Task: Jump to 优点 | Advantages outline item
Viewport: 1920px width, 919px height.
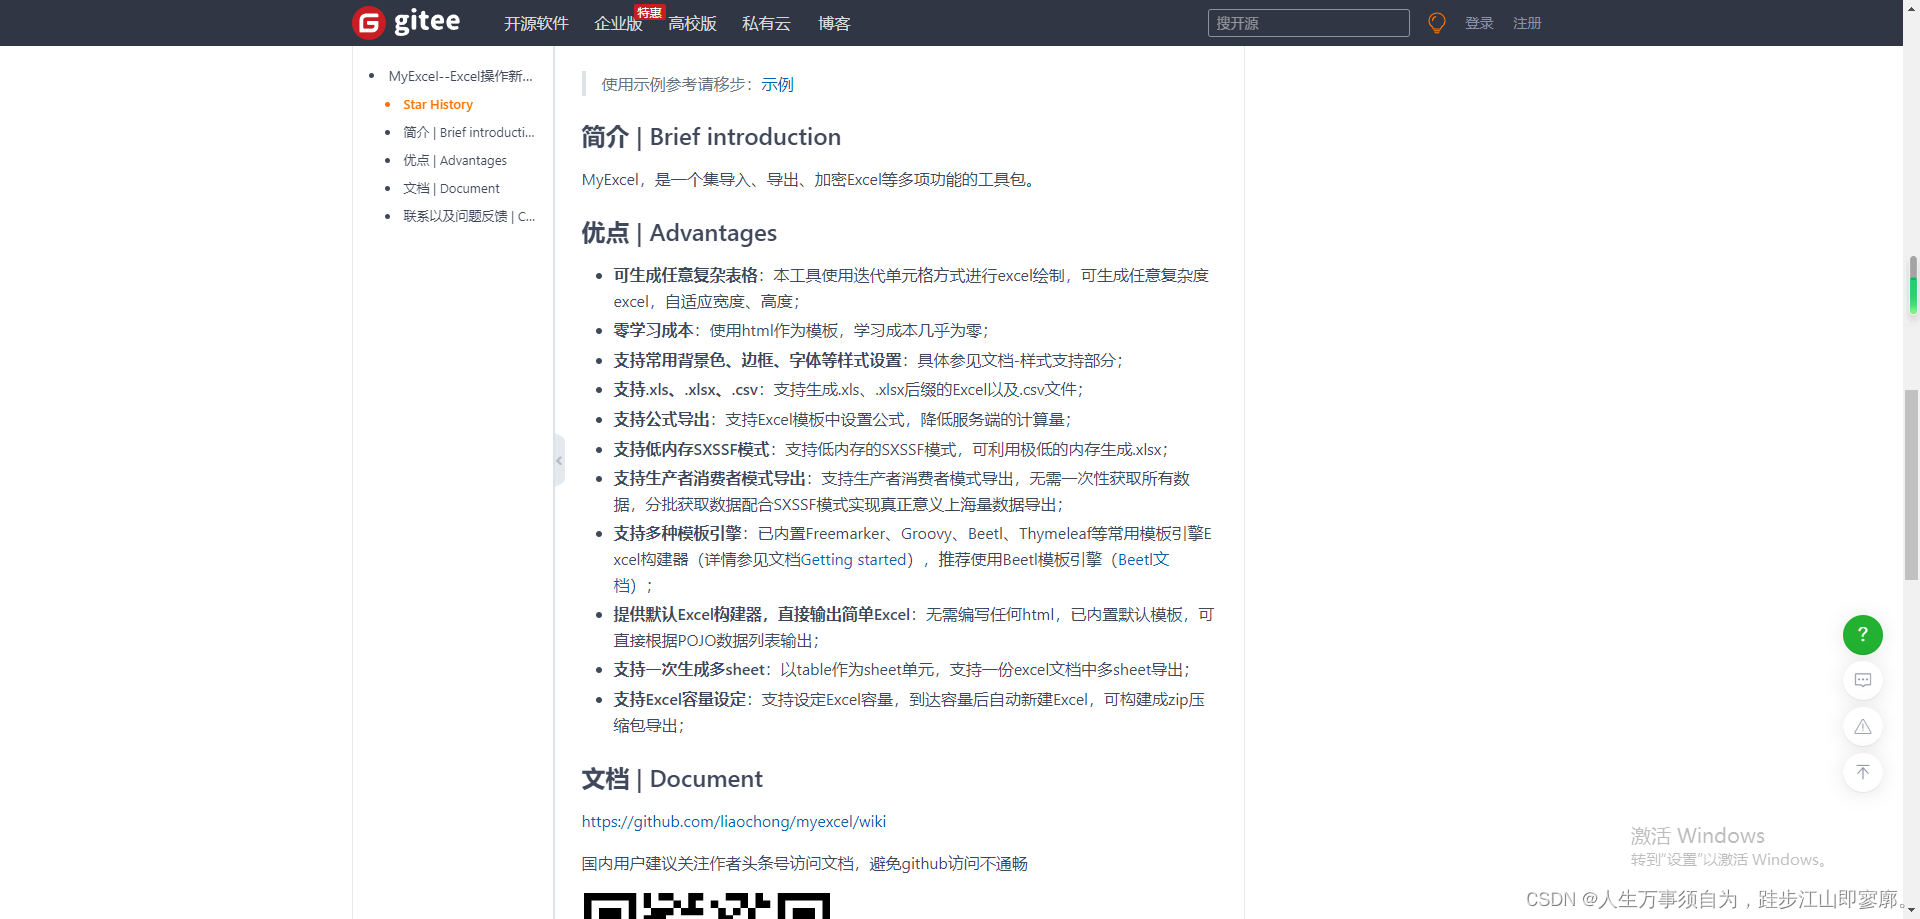Action: [455, 160]
